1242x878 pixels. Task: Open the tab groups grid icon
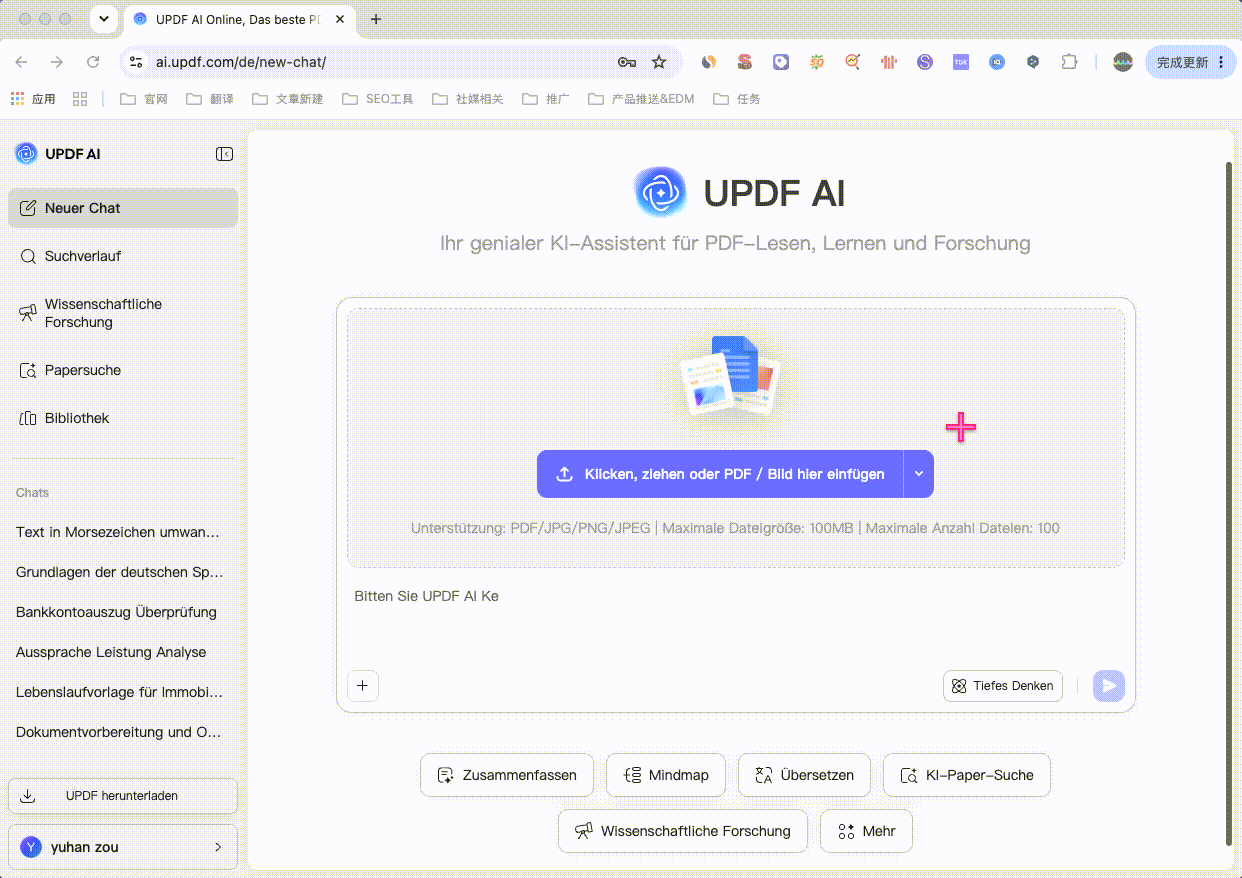(80, 99)
